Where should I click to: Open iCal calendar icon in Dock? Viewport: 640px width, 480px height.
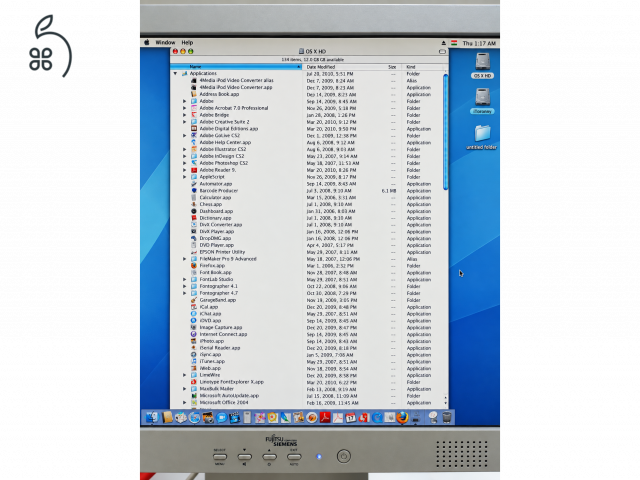pyautogui.click(x=351, y=418)
